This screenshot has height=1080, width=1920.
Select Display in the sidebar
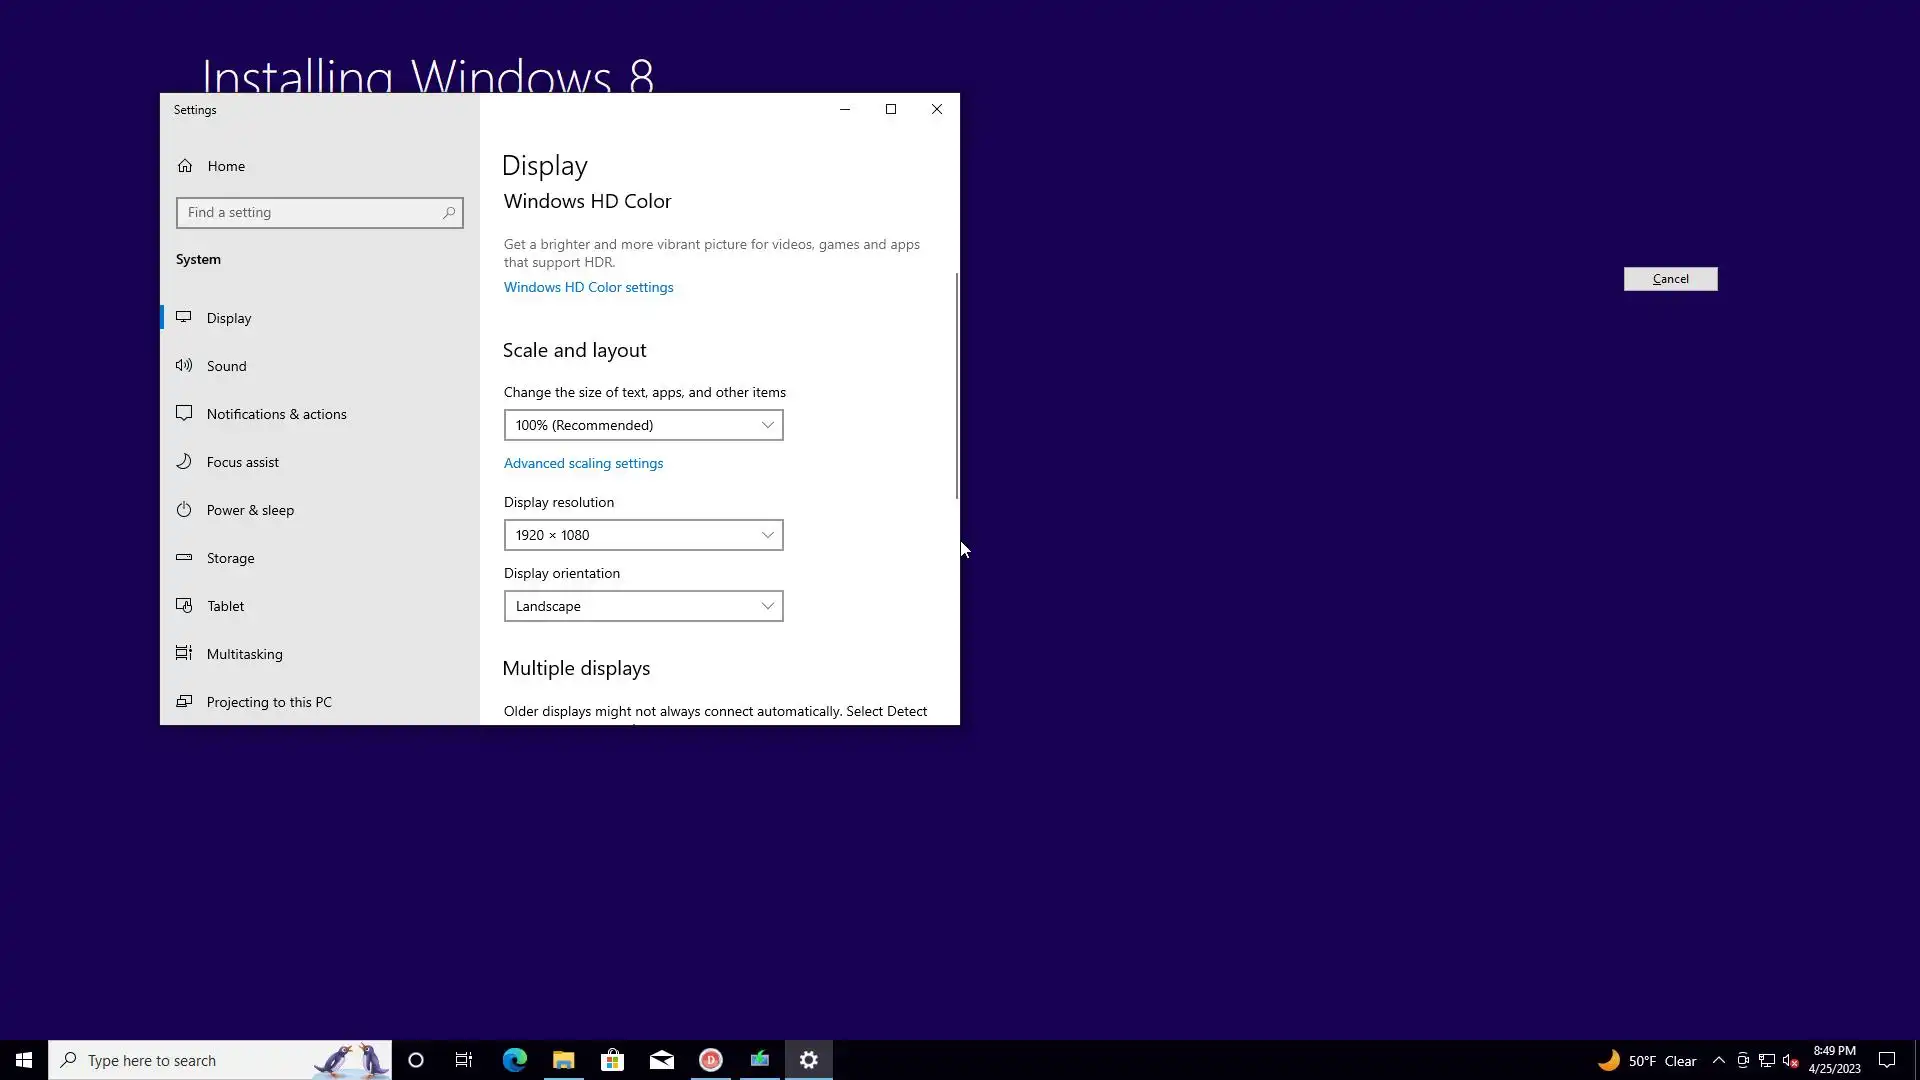pos(229,318)
